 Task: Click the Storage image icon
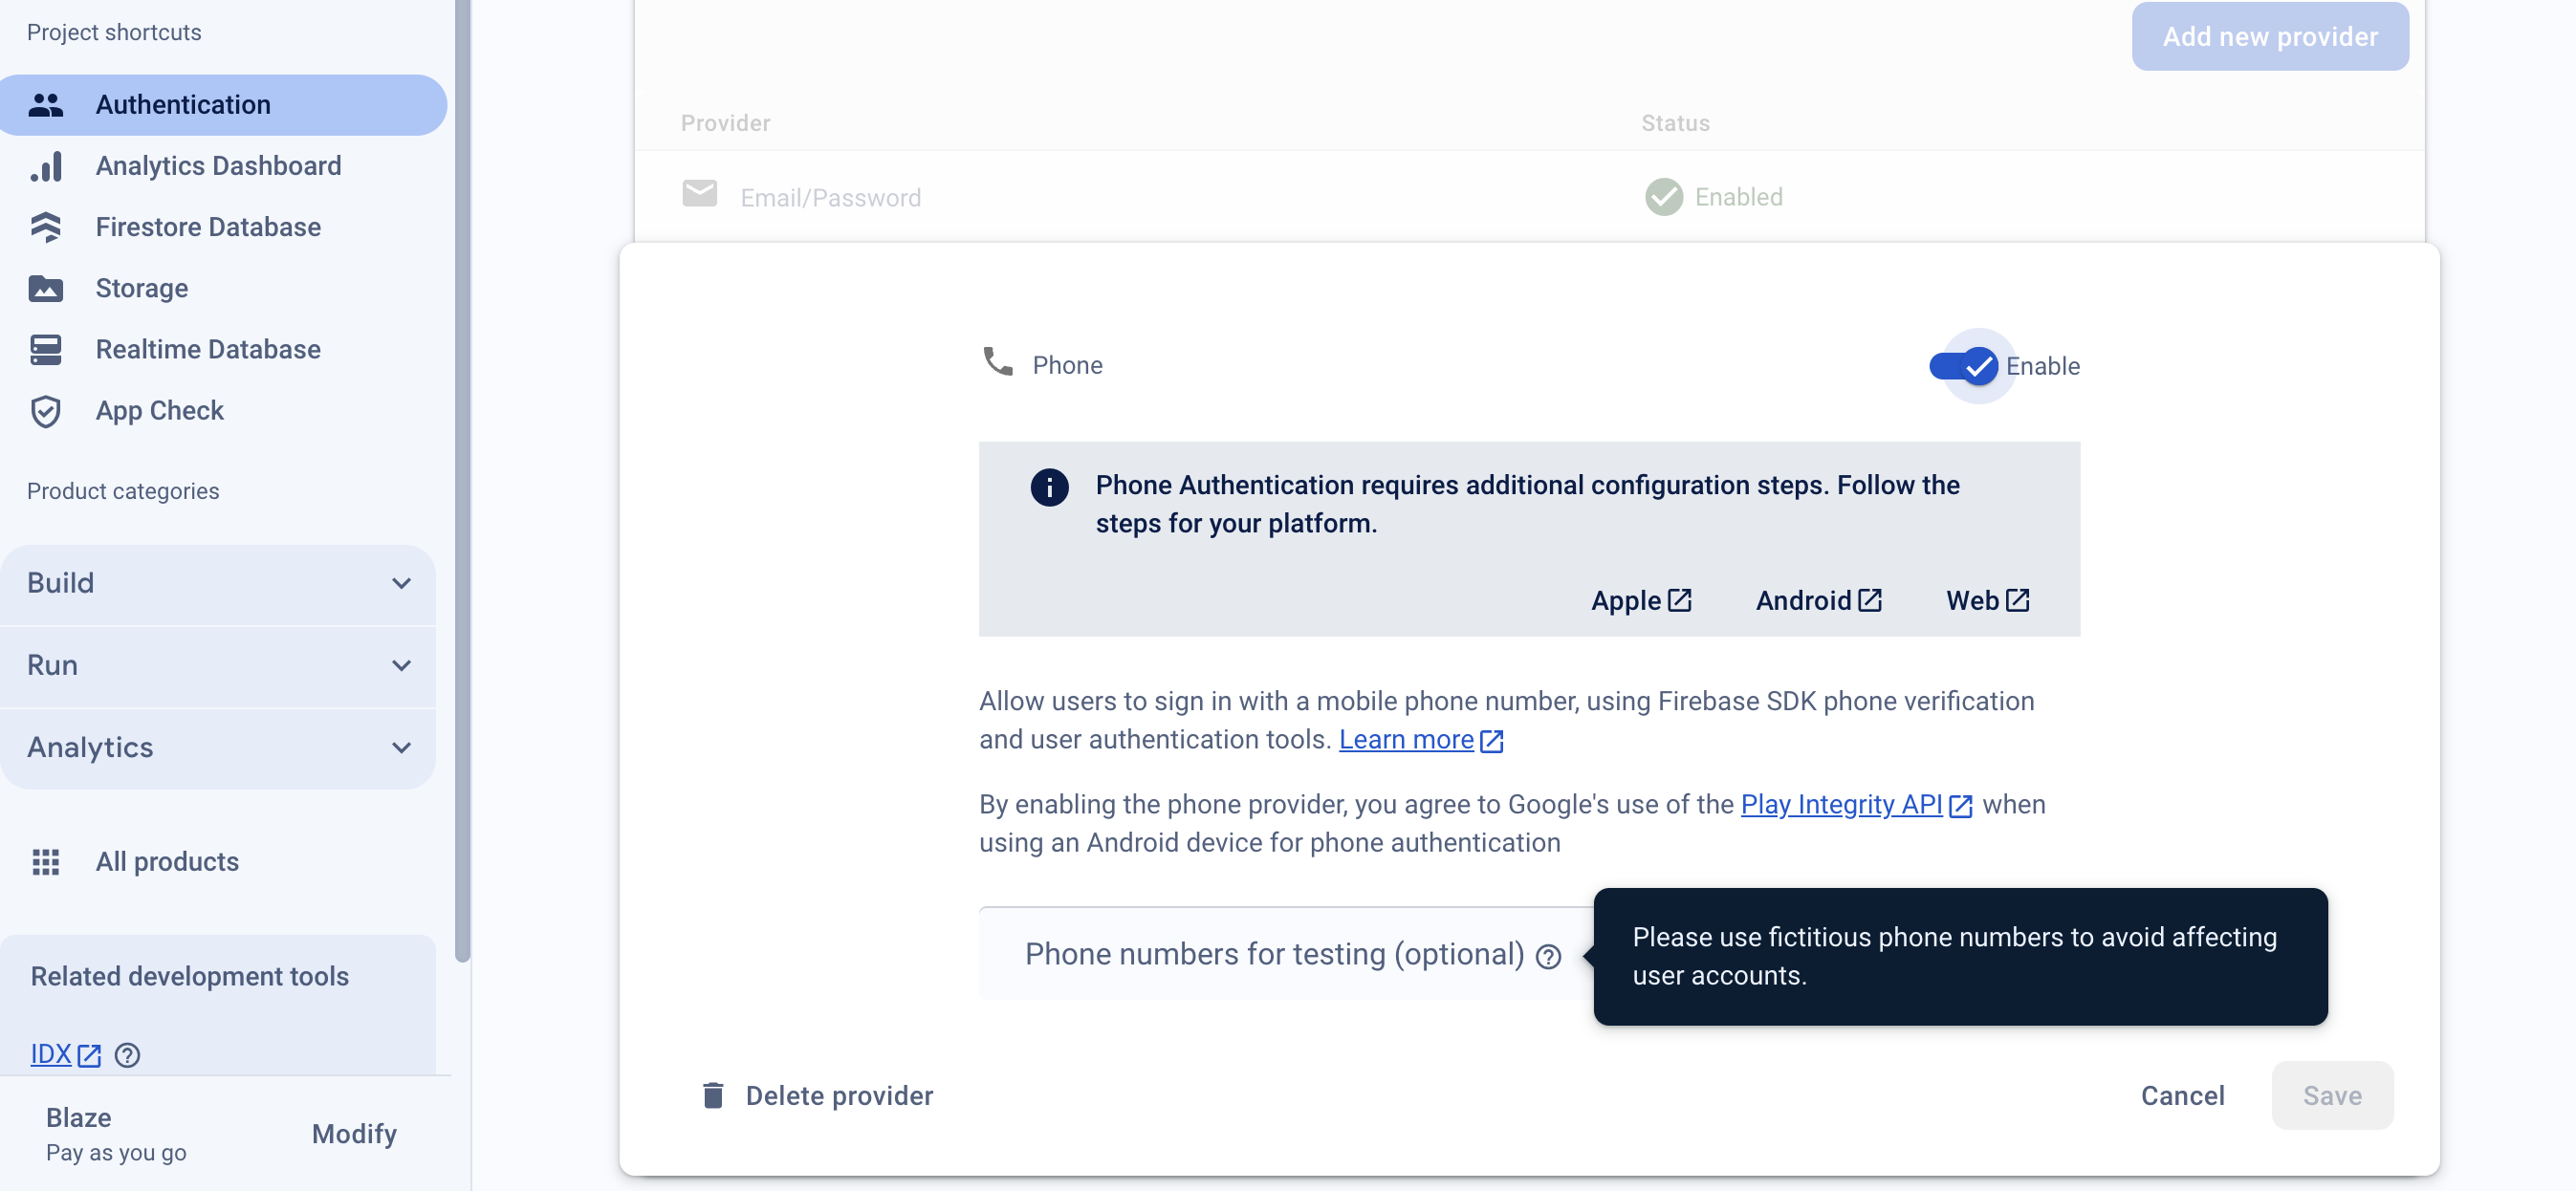[46, 288]
